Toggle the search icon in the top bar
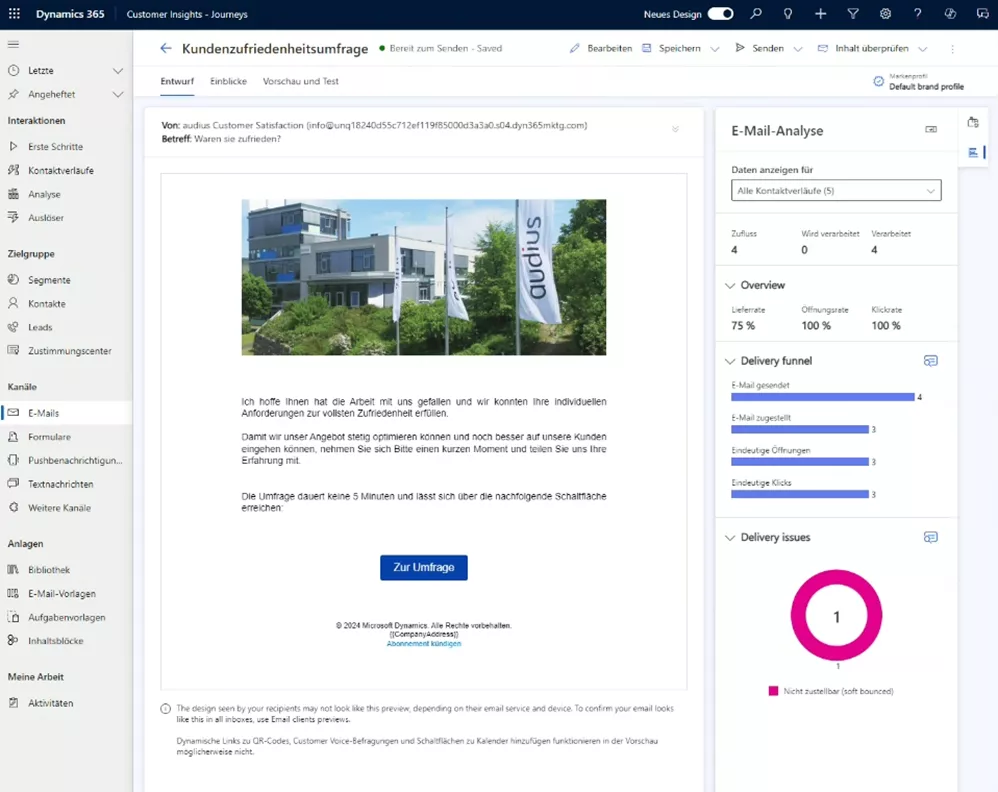Viewport: 998px width, 792px height. coord(756,15)
